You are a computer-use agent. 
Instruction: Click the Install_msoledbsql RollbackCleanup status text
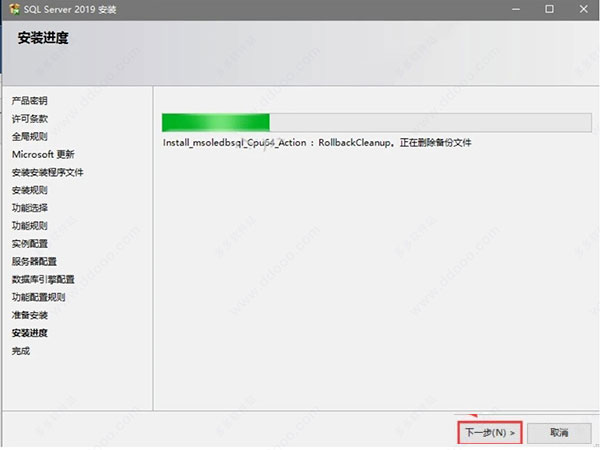317,143
